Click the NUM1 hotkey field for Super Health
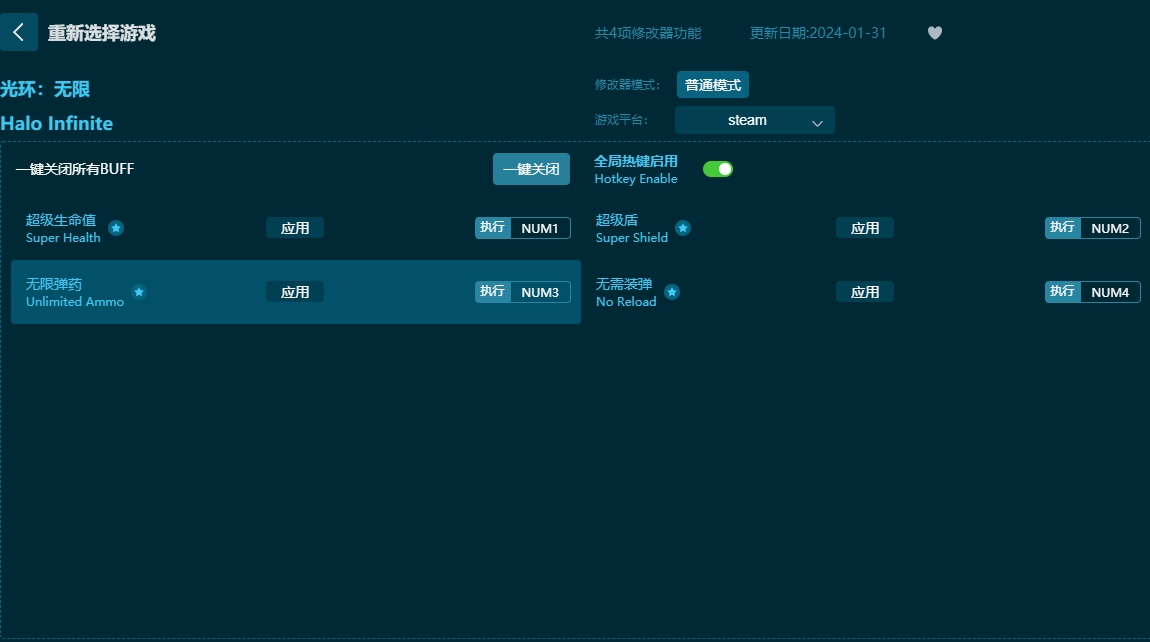Image resolution: width=1150 pixels, height=642 pixels. click(x=539, y=227)
